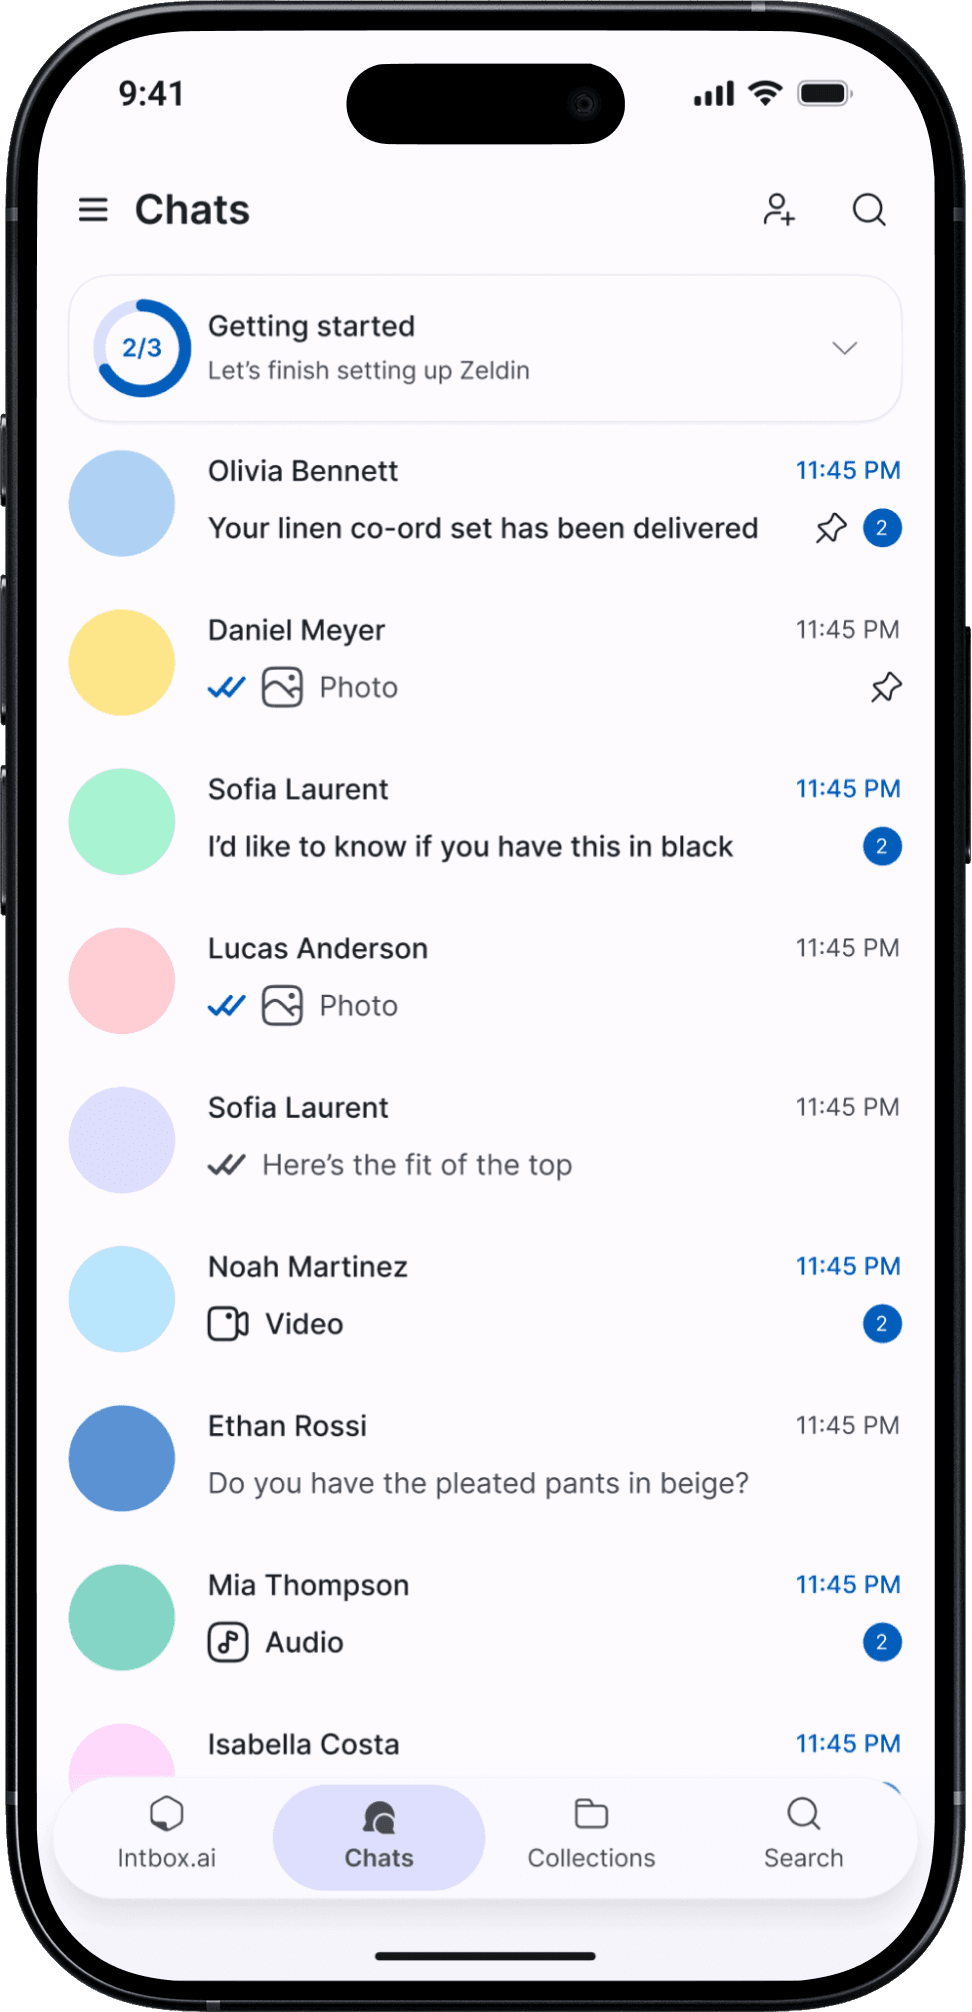The image size is (972, 2012).
Task: Click the Noah Martinez name
Action: [x=308, y=1267]
